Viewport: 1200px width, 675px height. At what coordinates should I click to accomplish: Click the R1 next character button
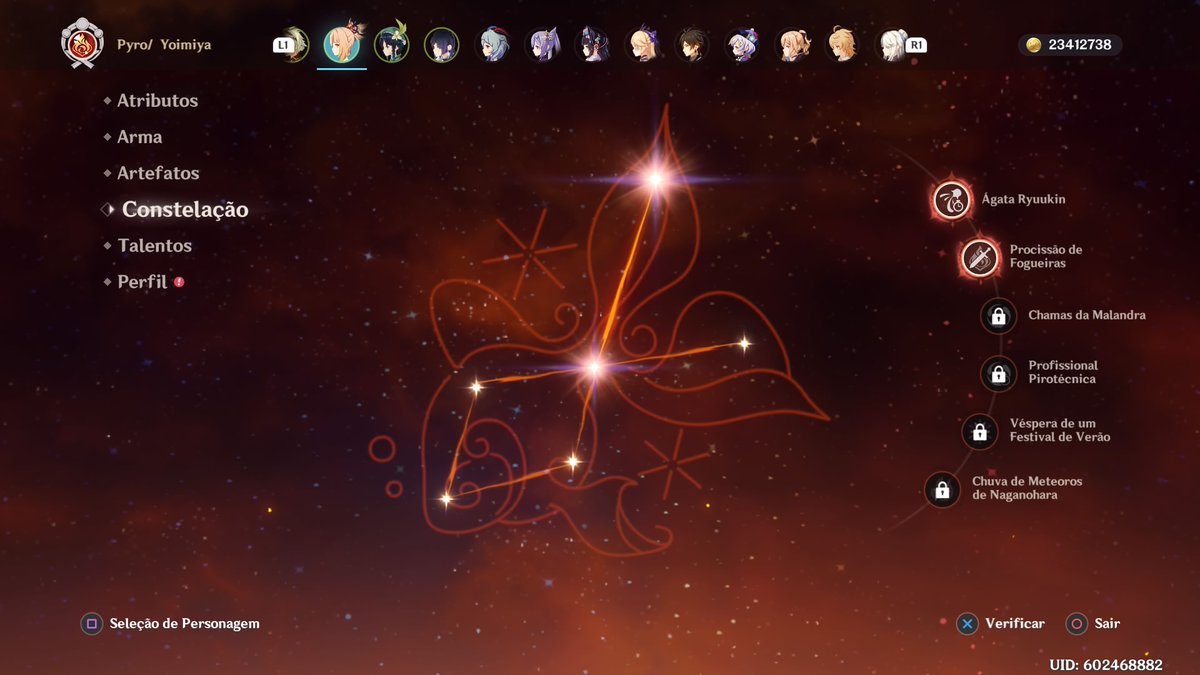[x=915, y=45]
